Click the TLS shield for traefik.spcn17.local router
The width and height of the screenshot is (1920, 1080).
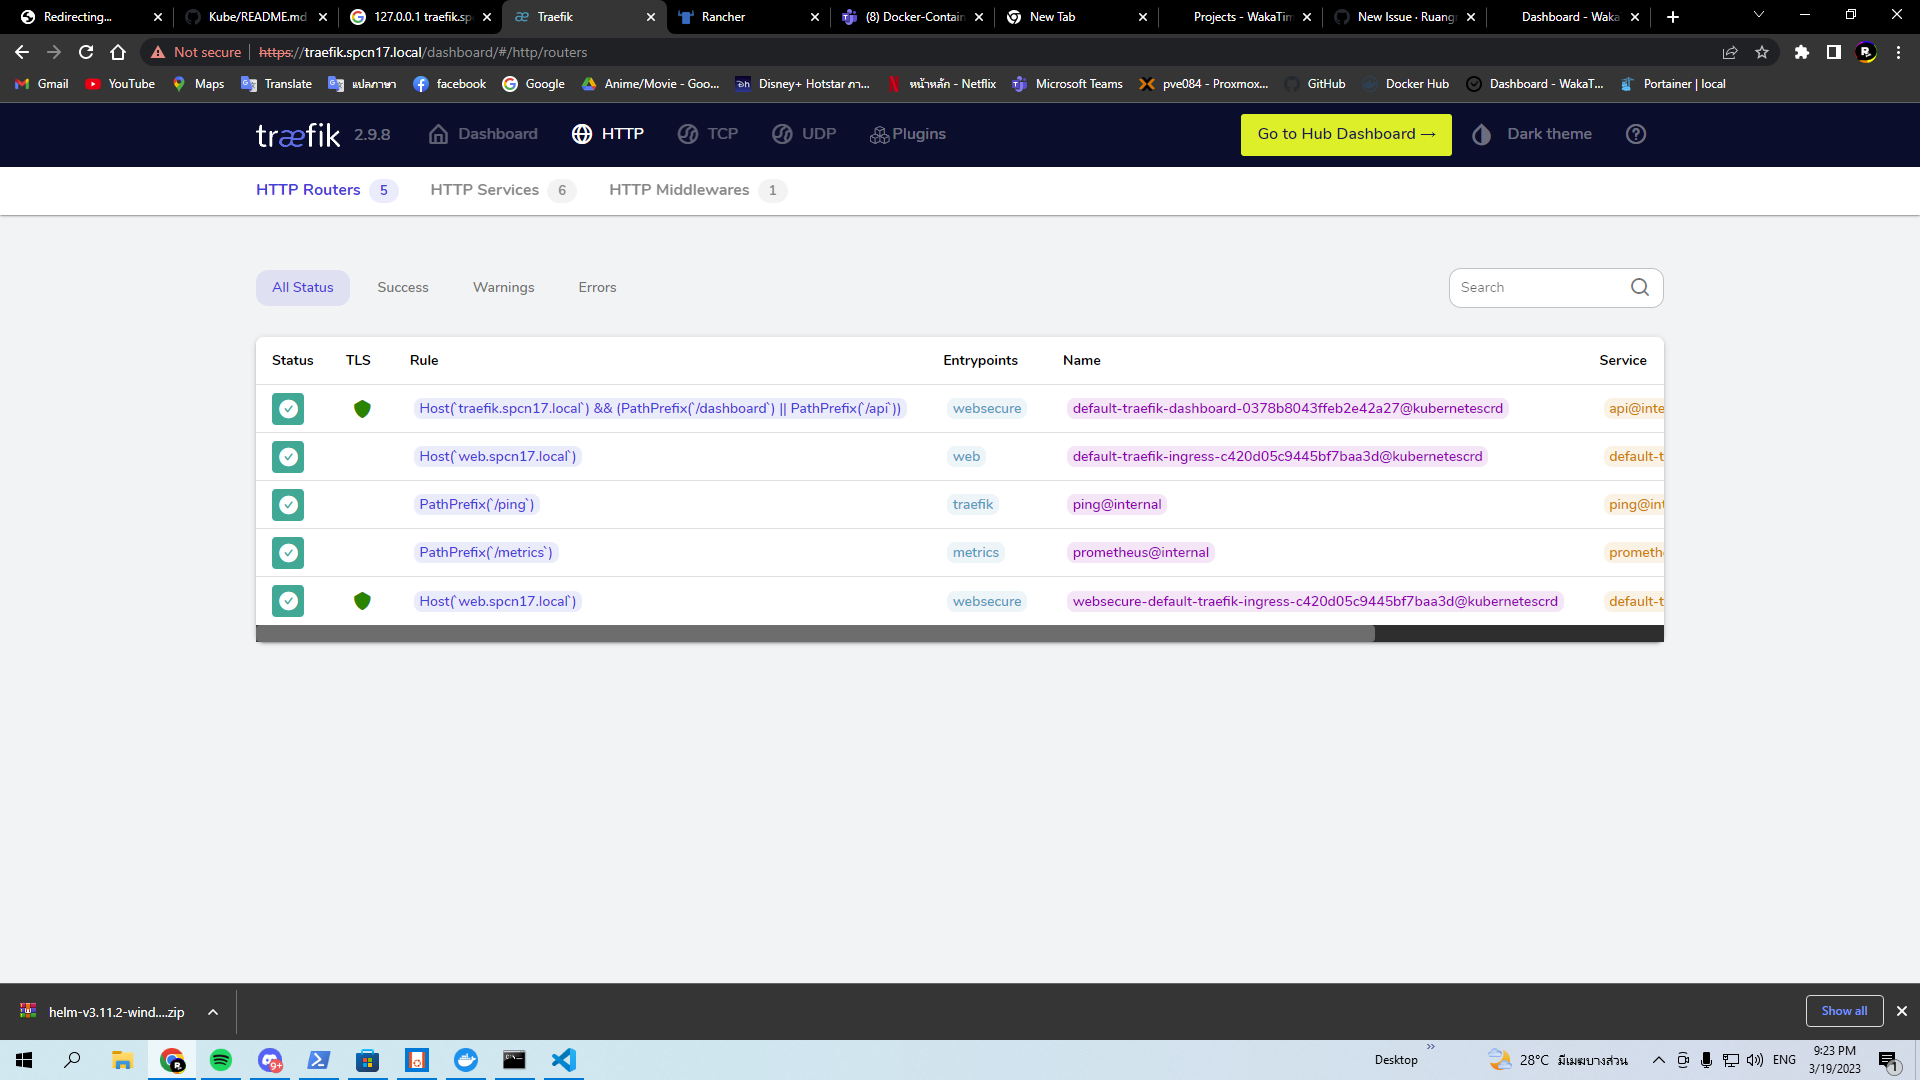click(362, 409)
